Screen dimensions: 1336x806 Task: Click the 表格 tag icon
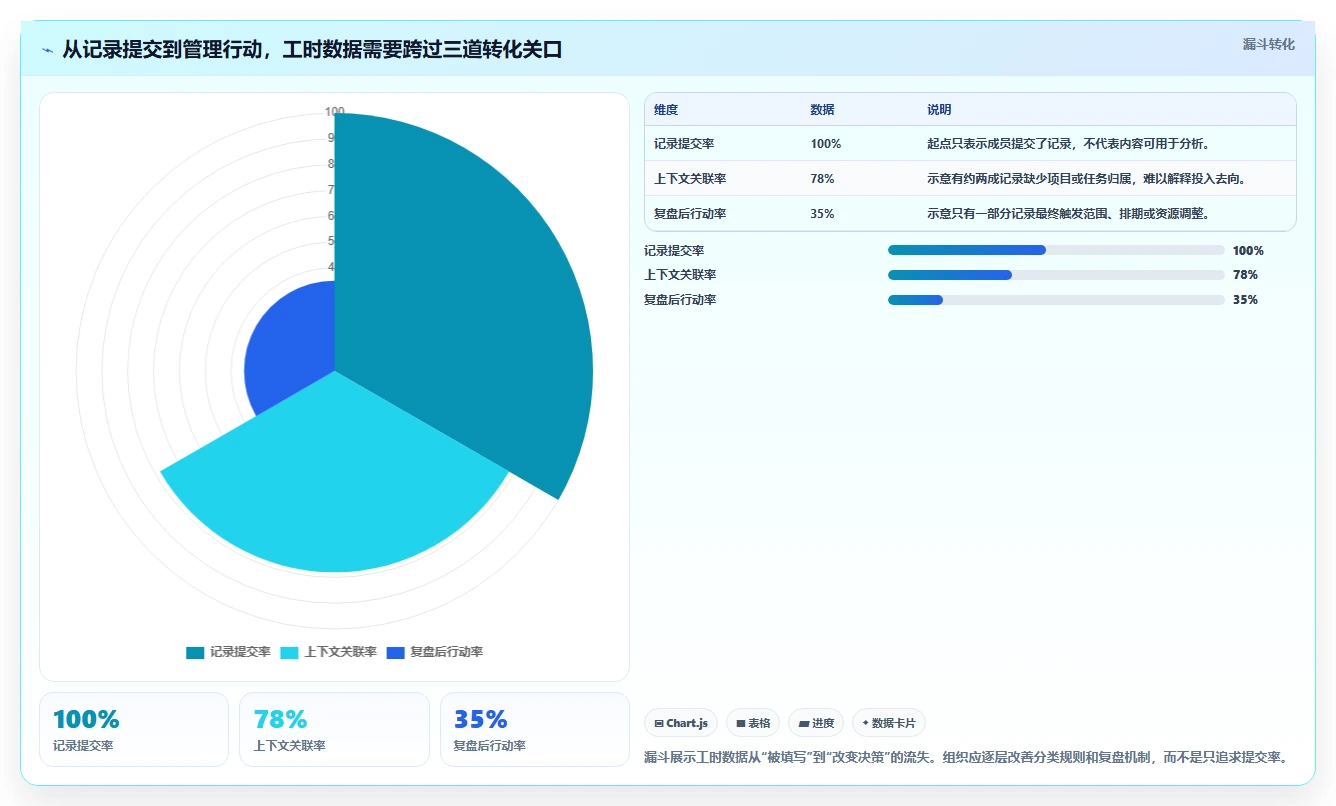[x=741, y=723]
